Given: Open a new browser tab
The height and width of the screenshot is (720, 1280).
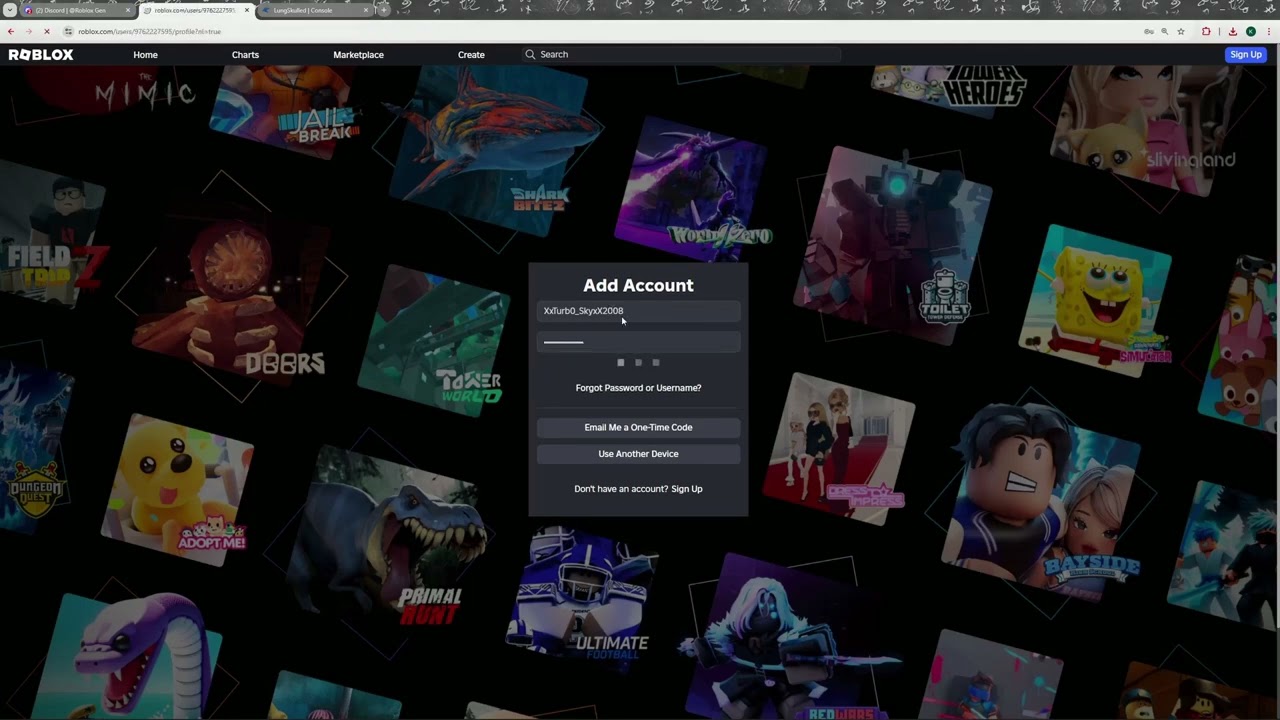Looking at the screenshot, I should click(x=384, y=10).
